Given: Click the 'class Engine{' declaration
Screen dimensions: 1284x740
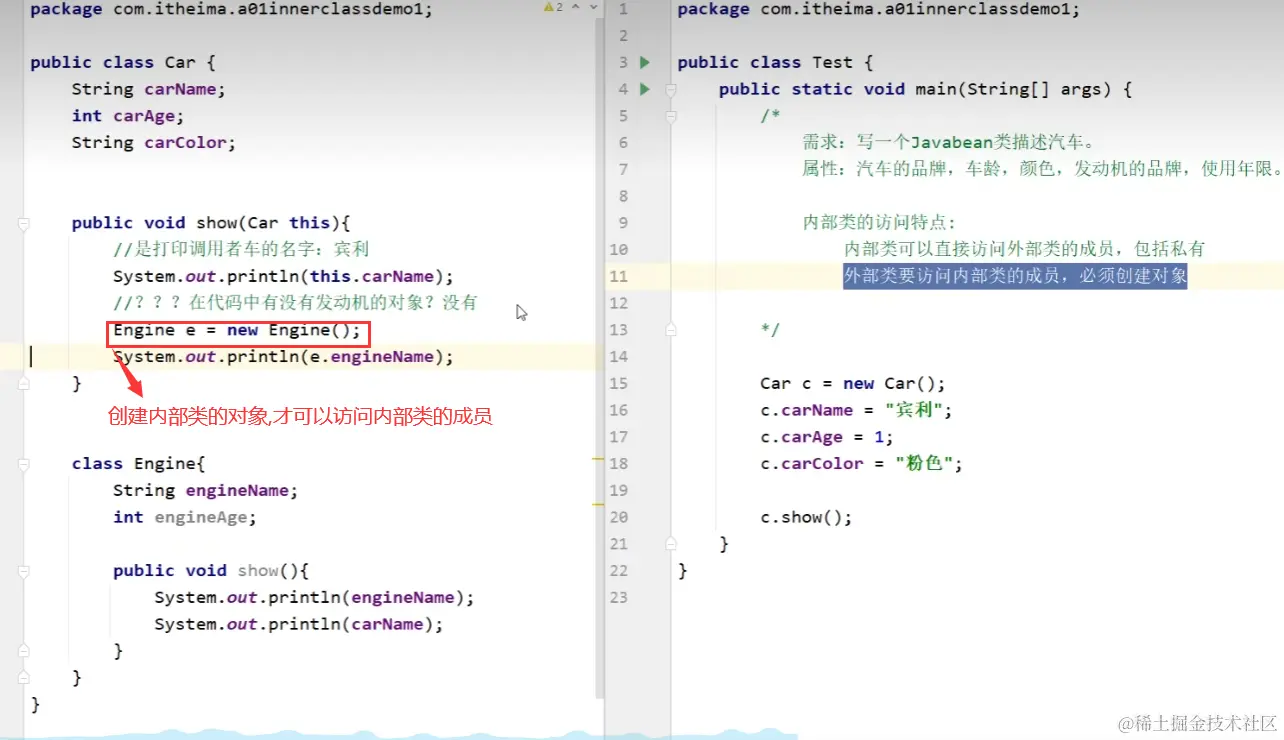Looking at the screenshot, I should point(138,464).
